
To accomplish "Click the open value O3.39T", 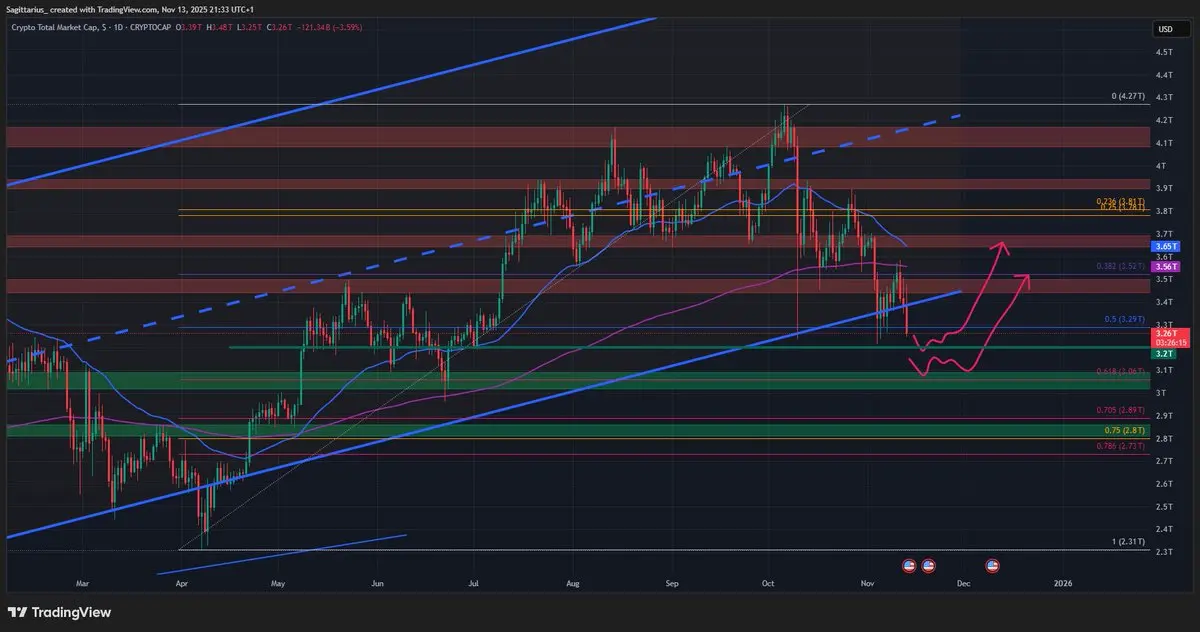I will pyautogui.click(x=189, y=27).
